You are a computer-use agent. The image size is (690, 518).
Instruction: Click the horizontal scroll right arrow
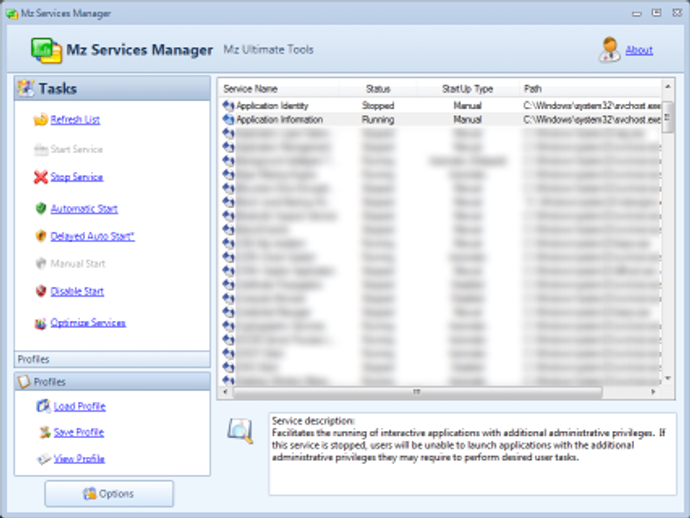coord(653,392)
